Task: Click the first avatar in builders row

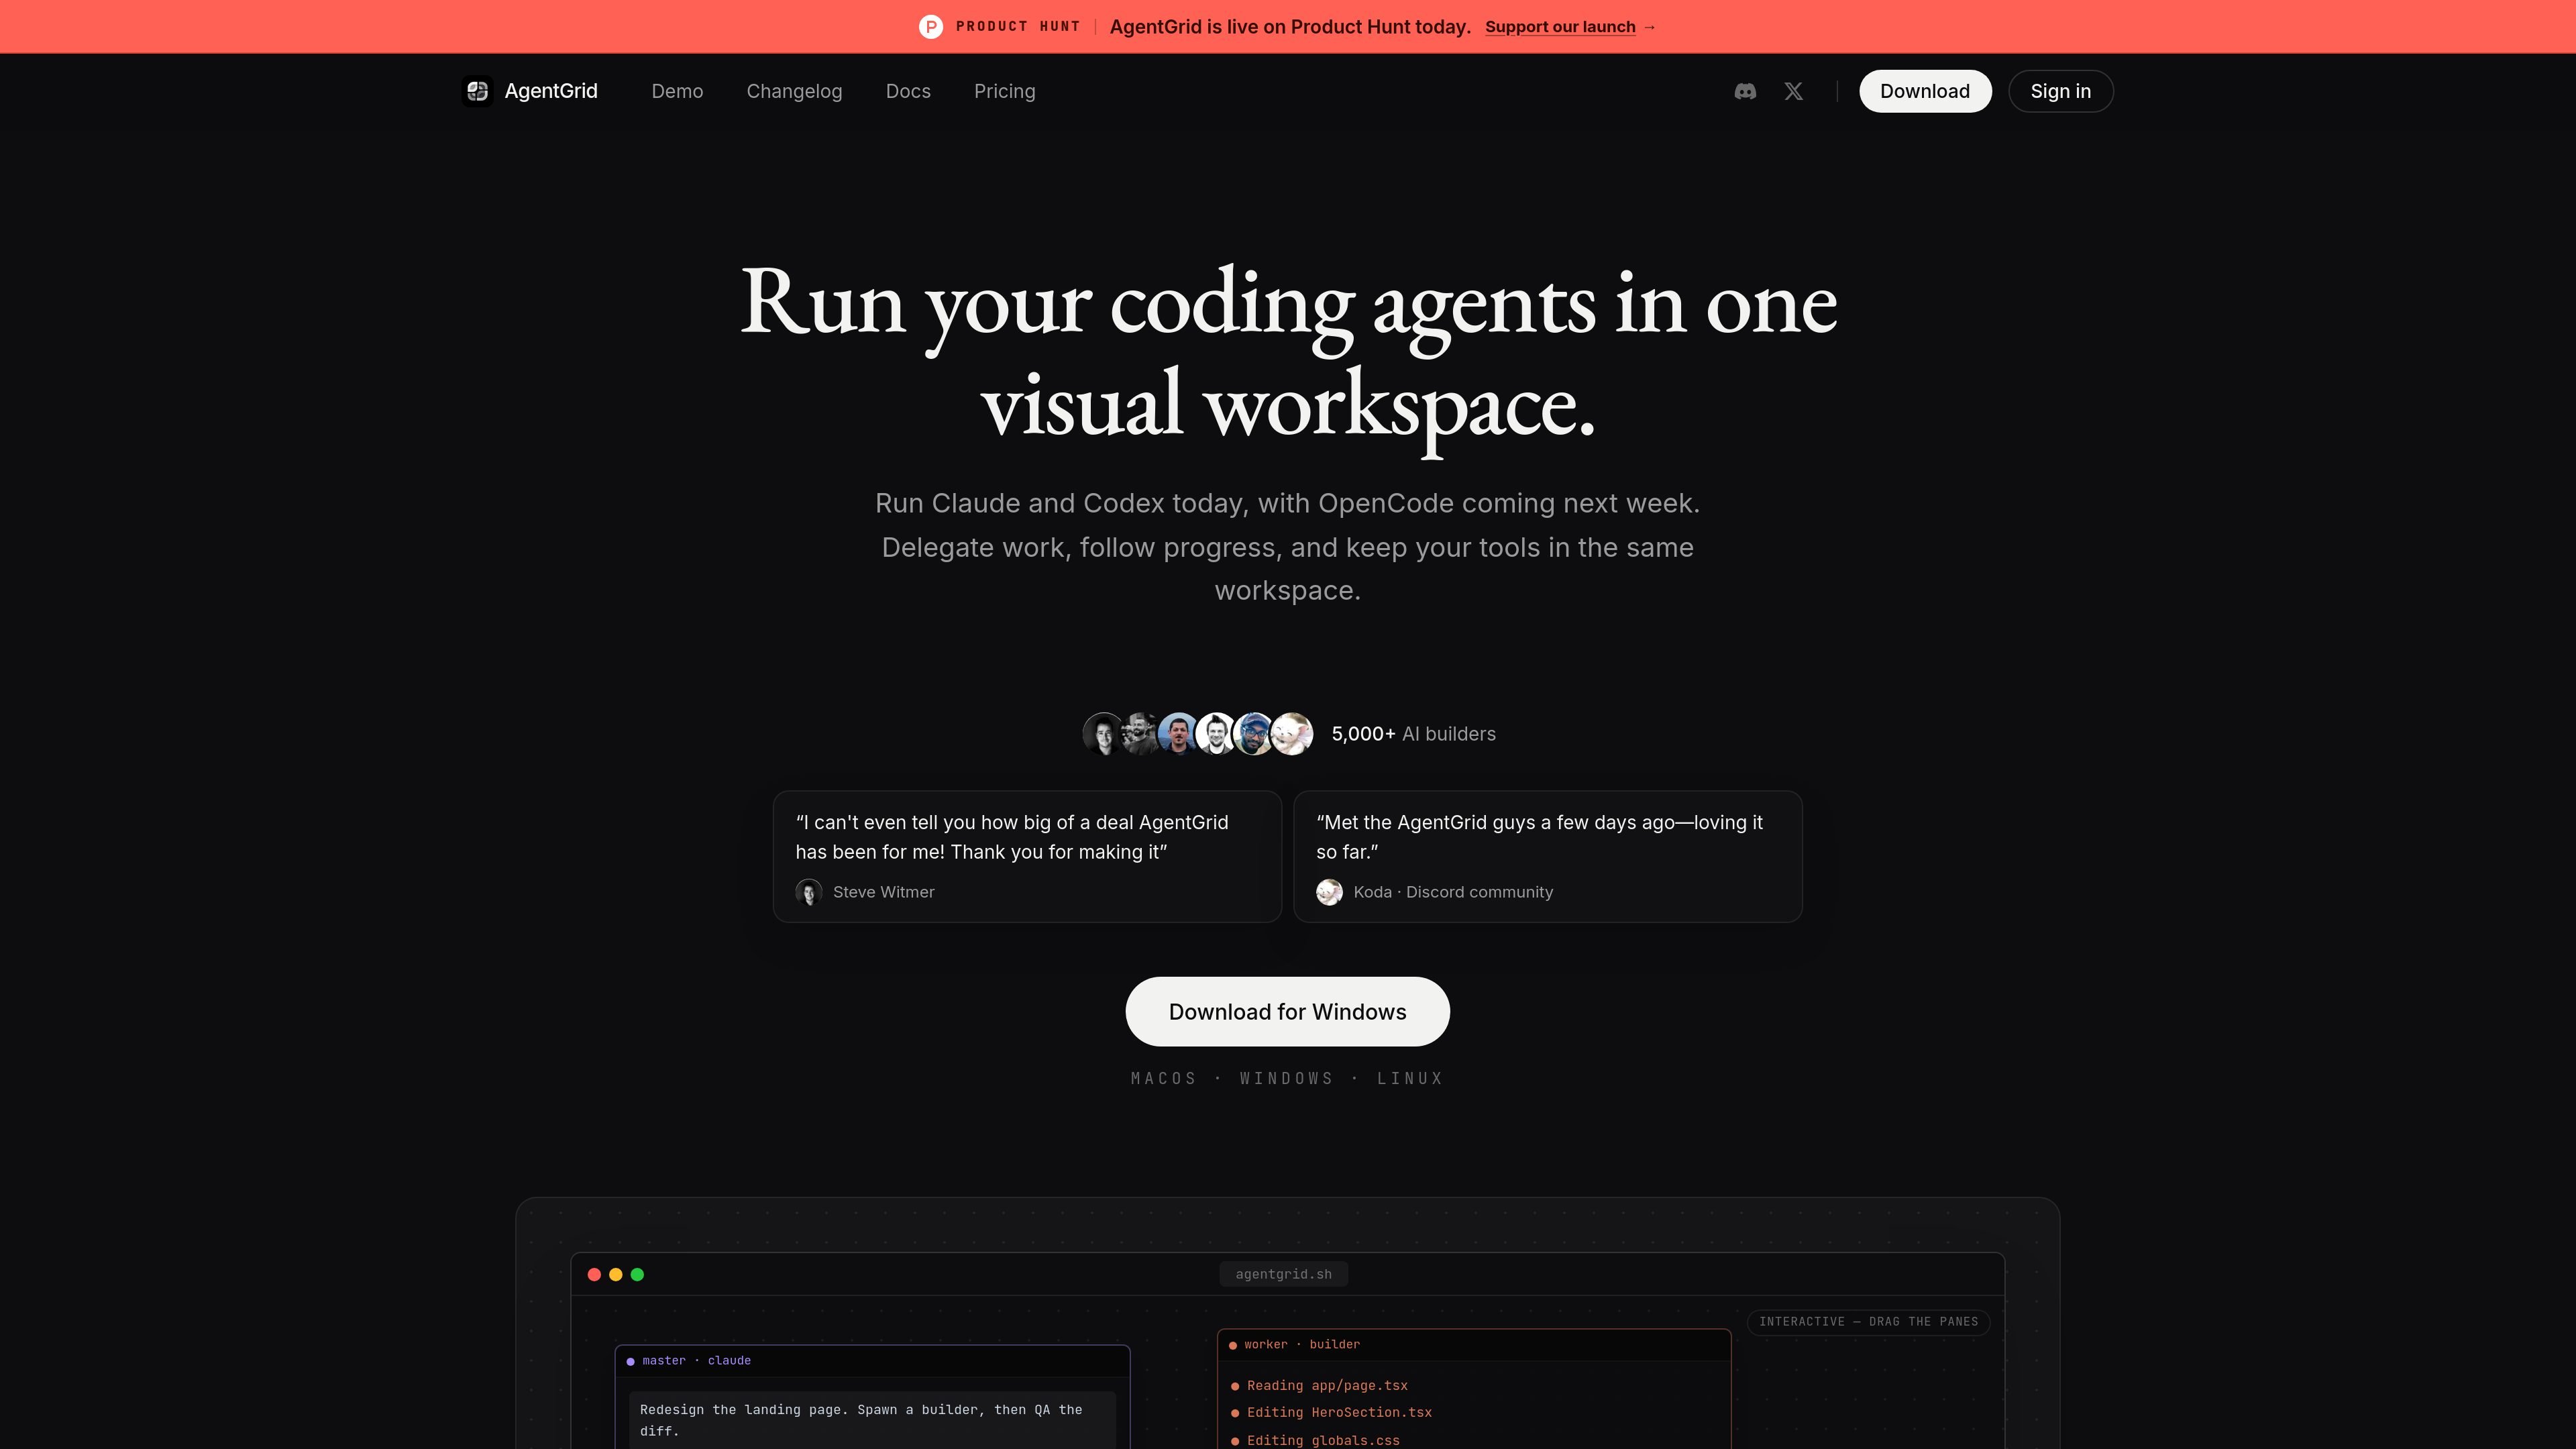Action: tap(1103, 734)
